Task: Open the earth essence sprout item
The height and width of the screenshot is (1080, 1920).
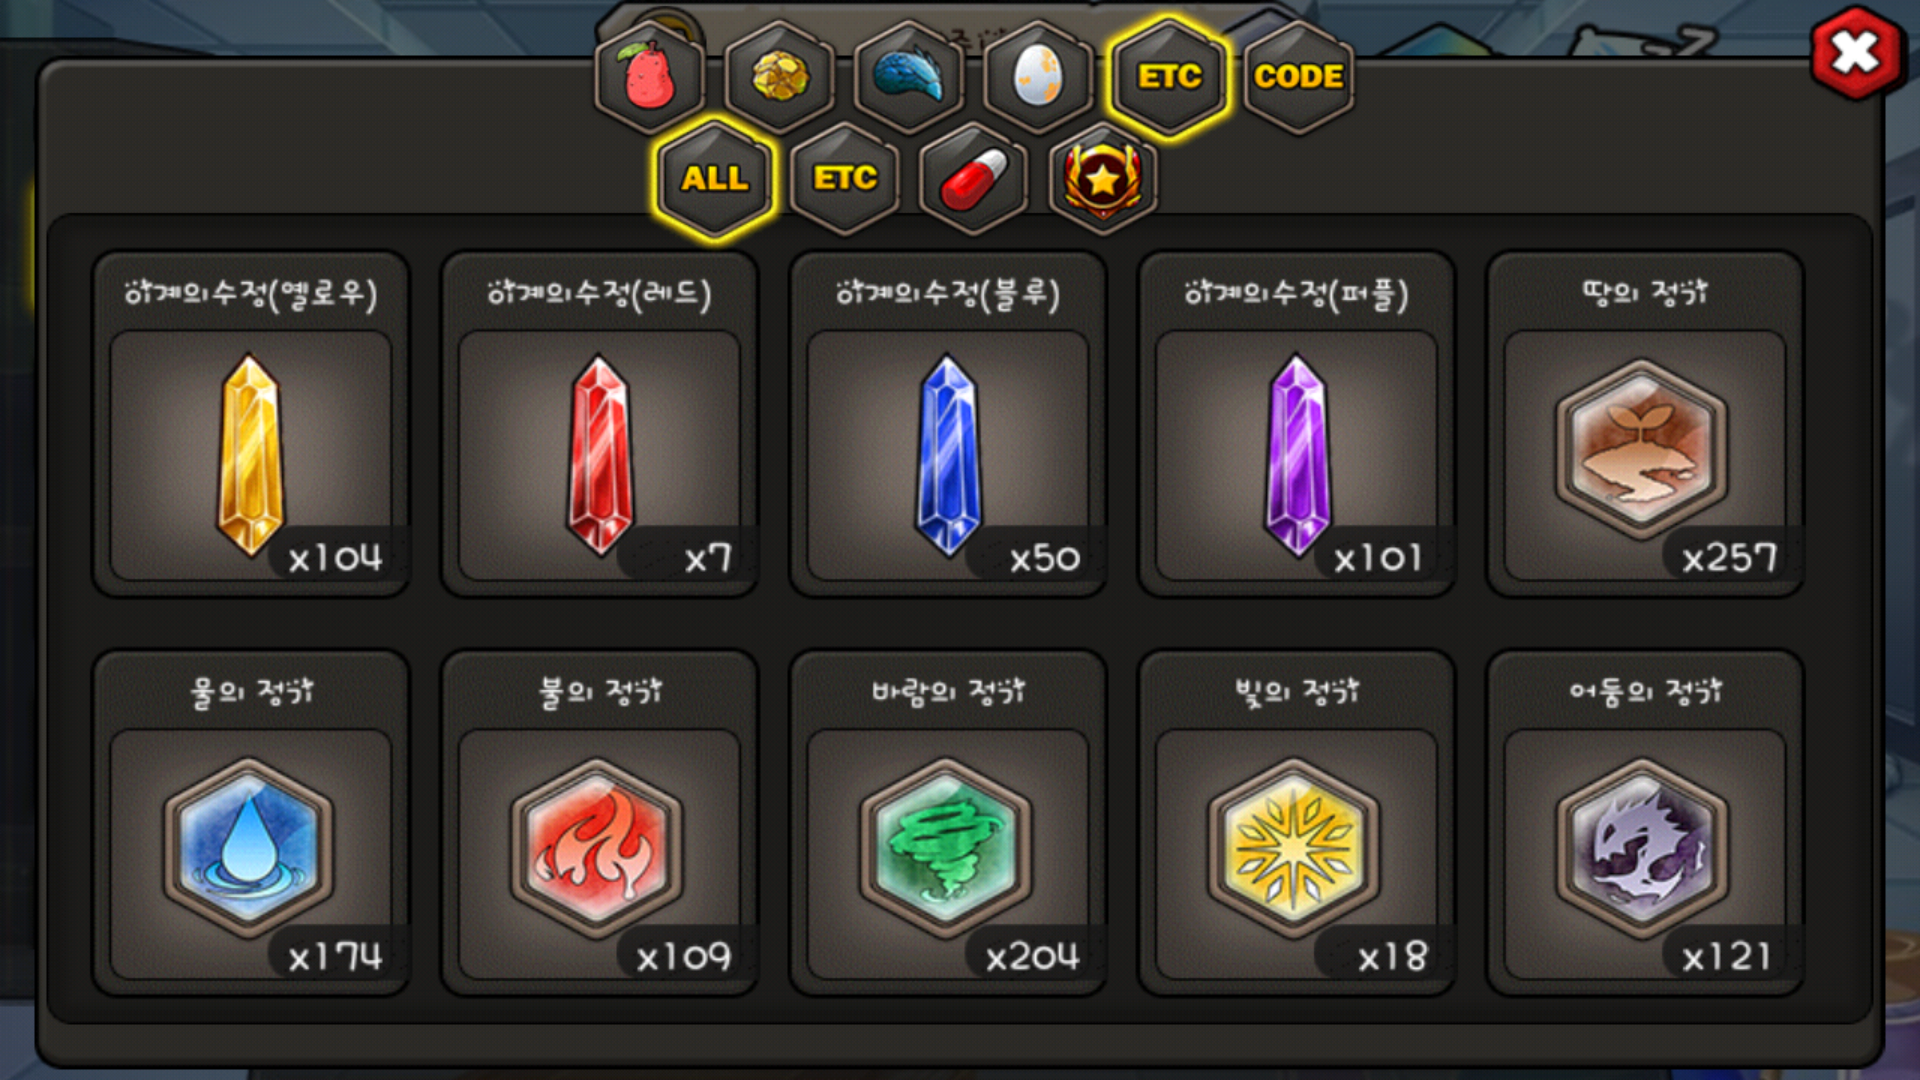Action: (1645, 424)
